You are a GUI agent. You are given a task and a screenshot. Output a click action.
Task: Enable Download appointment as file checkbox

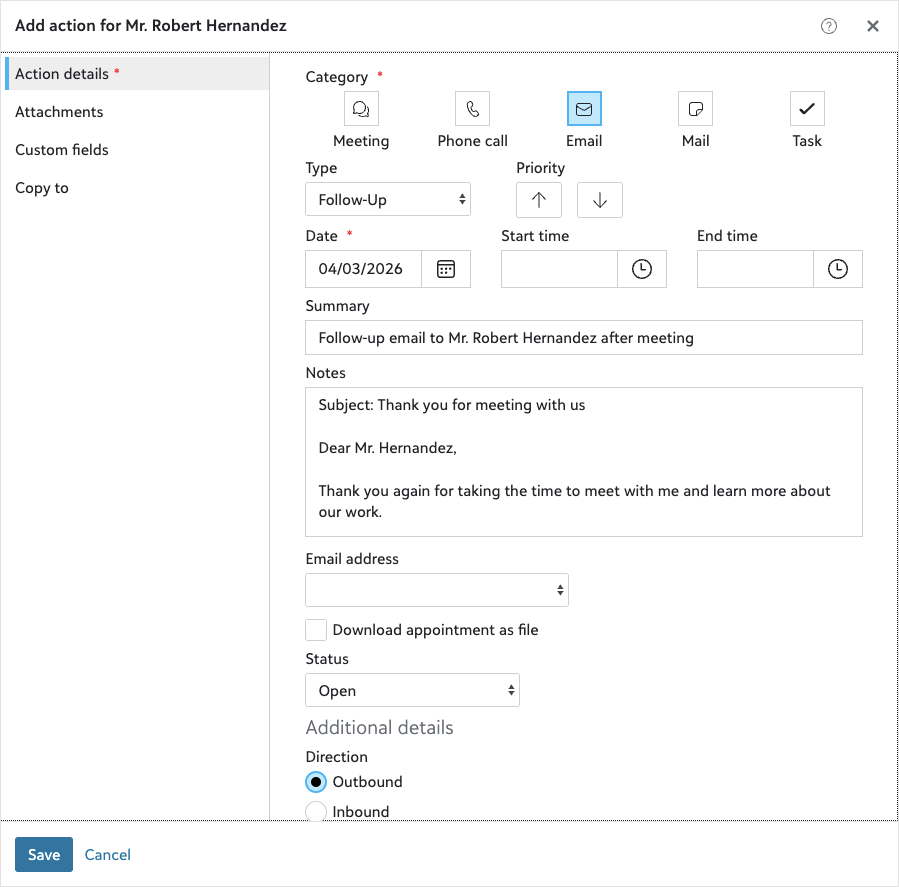[316, 630]
